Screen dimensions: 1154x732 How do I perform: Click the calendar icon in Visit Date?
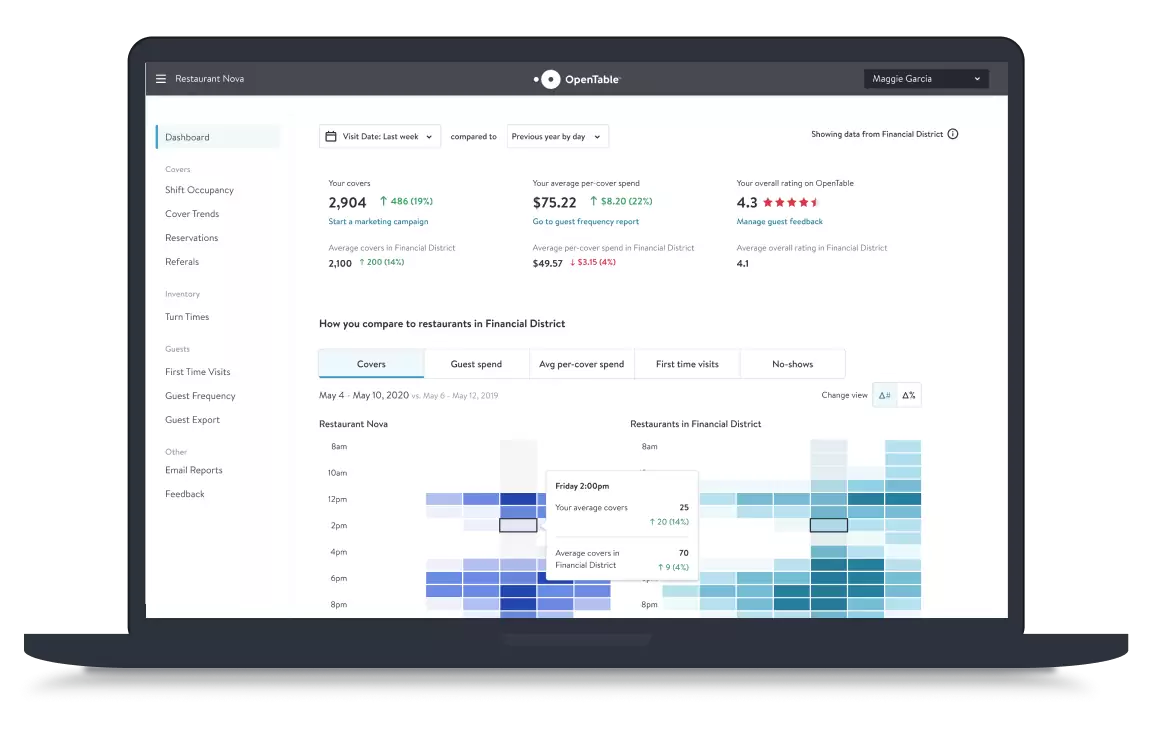pyautogui.click(x=330, y=136)
